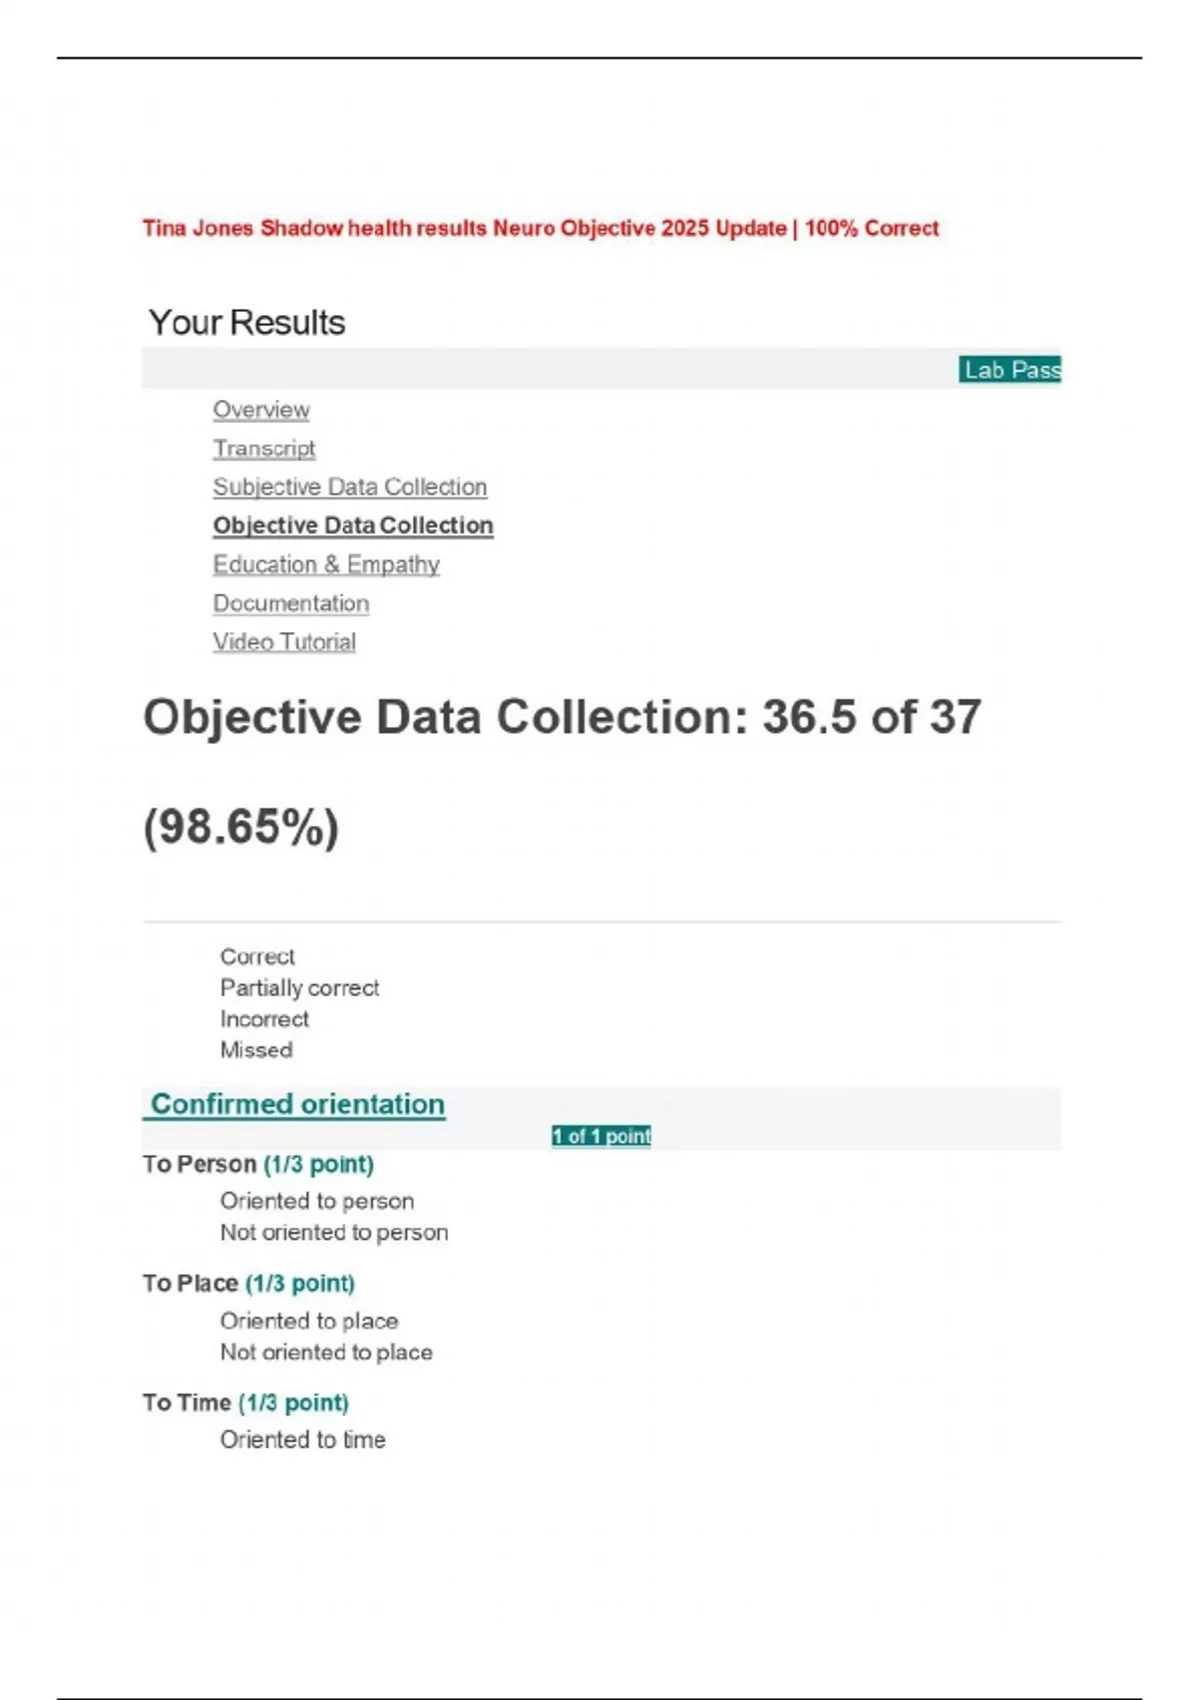Image resolution: width=1200 pixels, height=1700 pixels.
Task: Open Subjective Data Collection section
Action: point(350,487)
